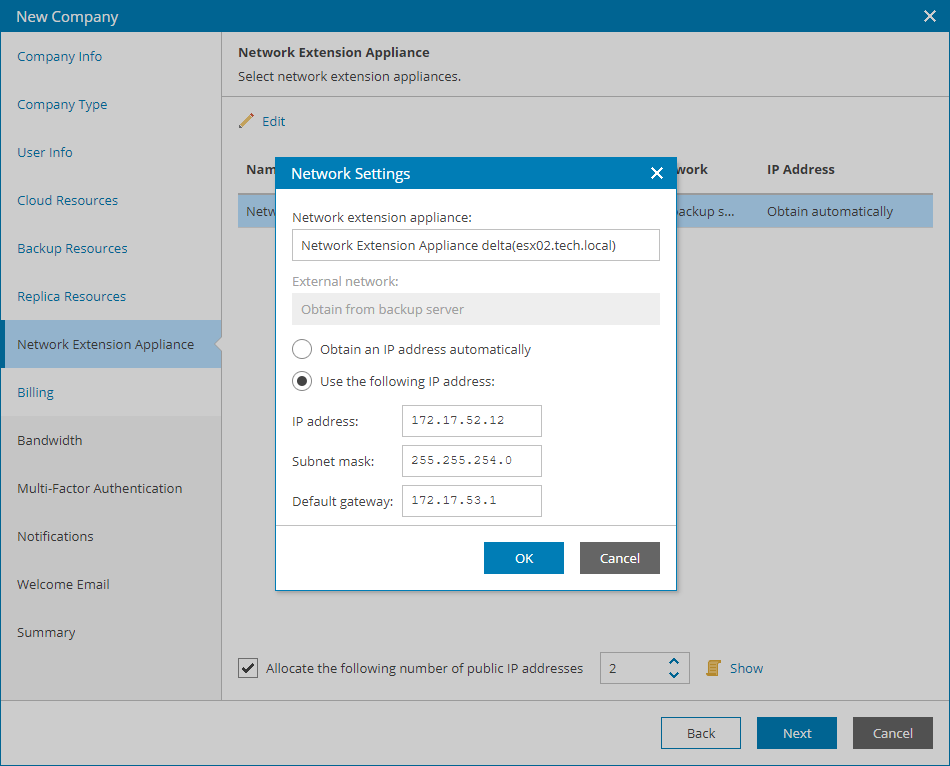Decrease public IP addresses count
This screenshot has height=766, width=950.
[x=674, y=674]
